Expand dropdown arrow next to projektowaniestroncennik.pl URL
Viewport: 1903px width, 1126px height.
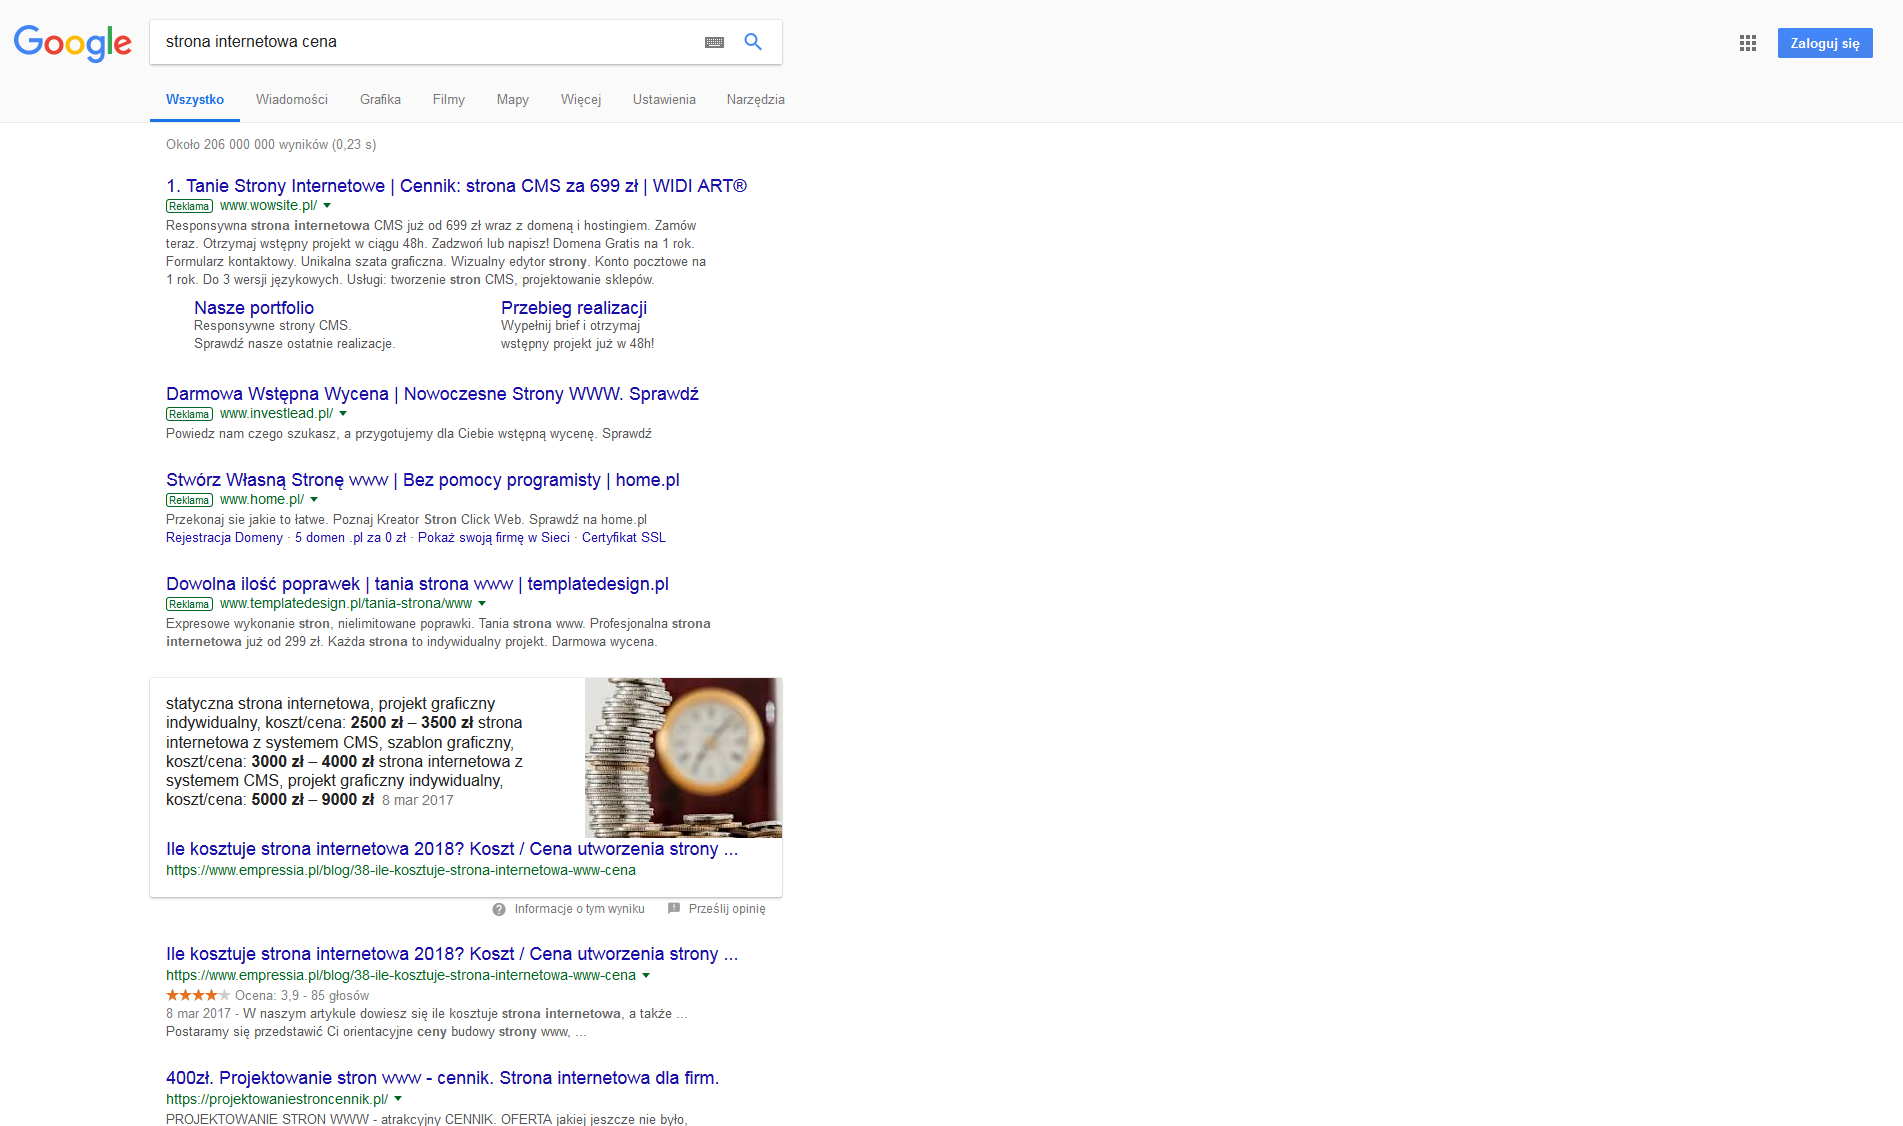point(398,1099)
